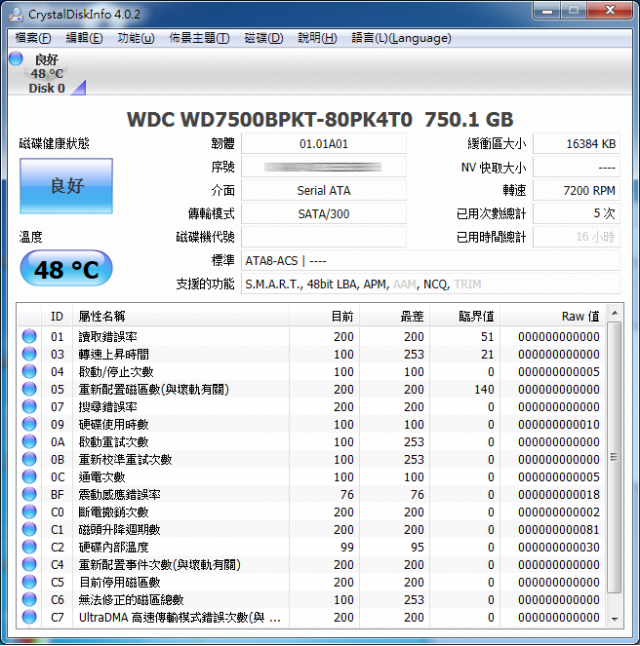Click status orb for C4 重新配置事件次數
Viewport: 640px width, 646px height.
pyautogui.click(x=29, y=564)
